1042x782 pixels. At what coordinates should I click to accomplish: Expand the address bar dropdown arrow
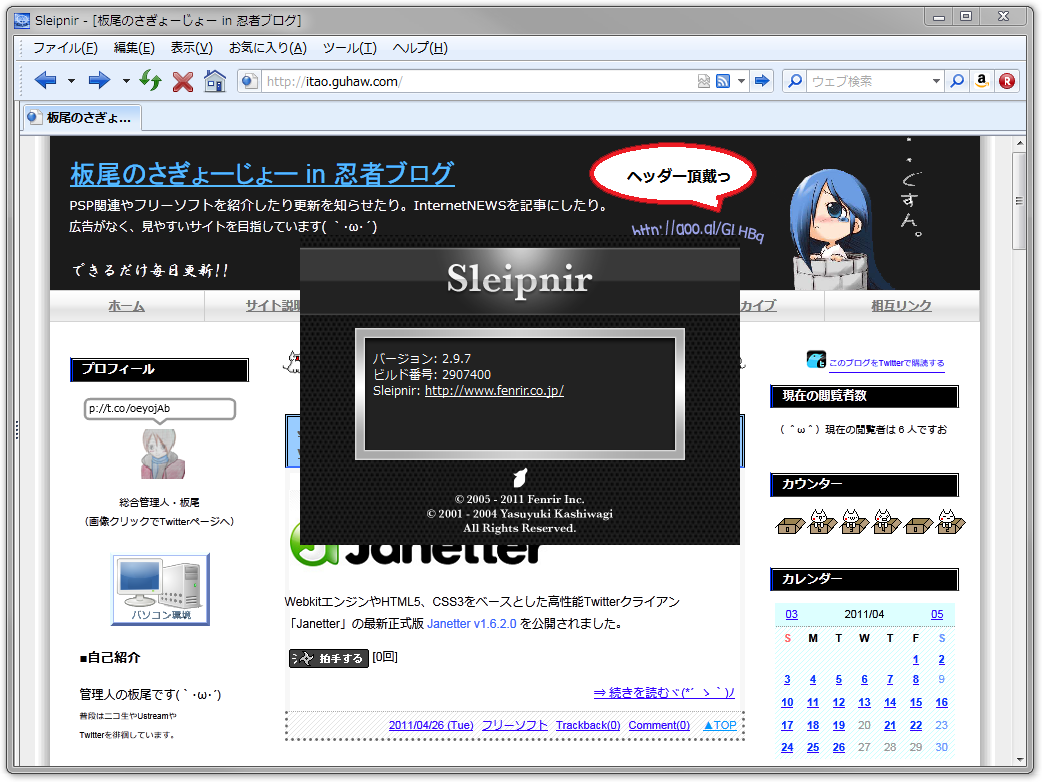(741, 81)
